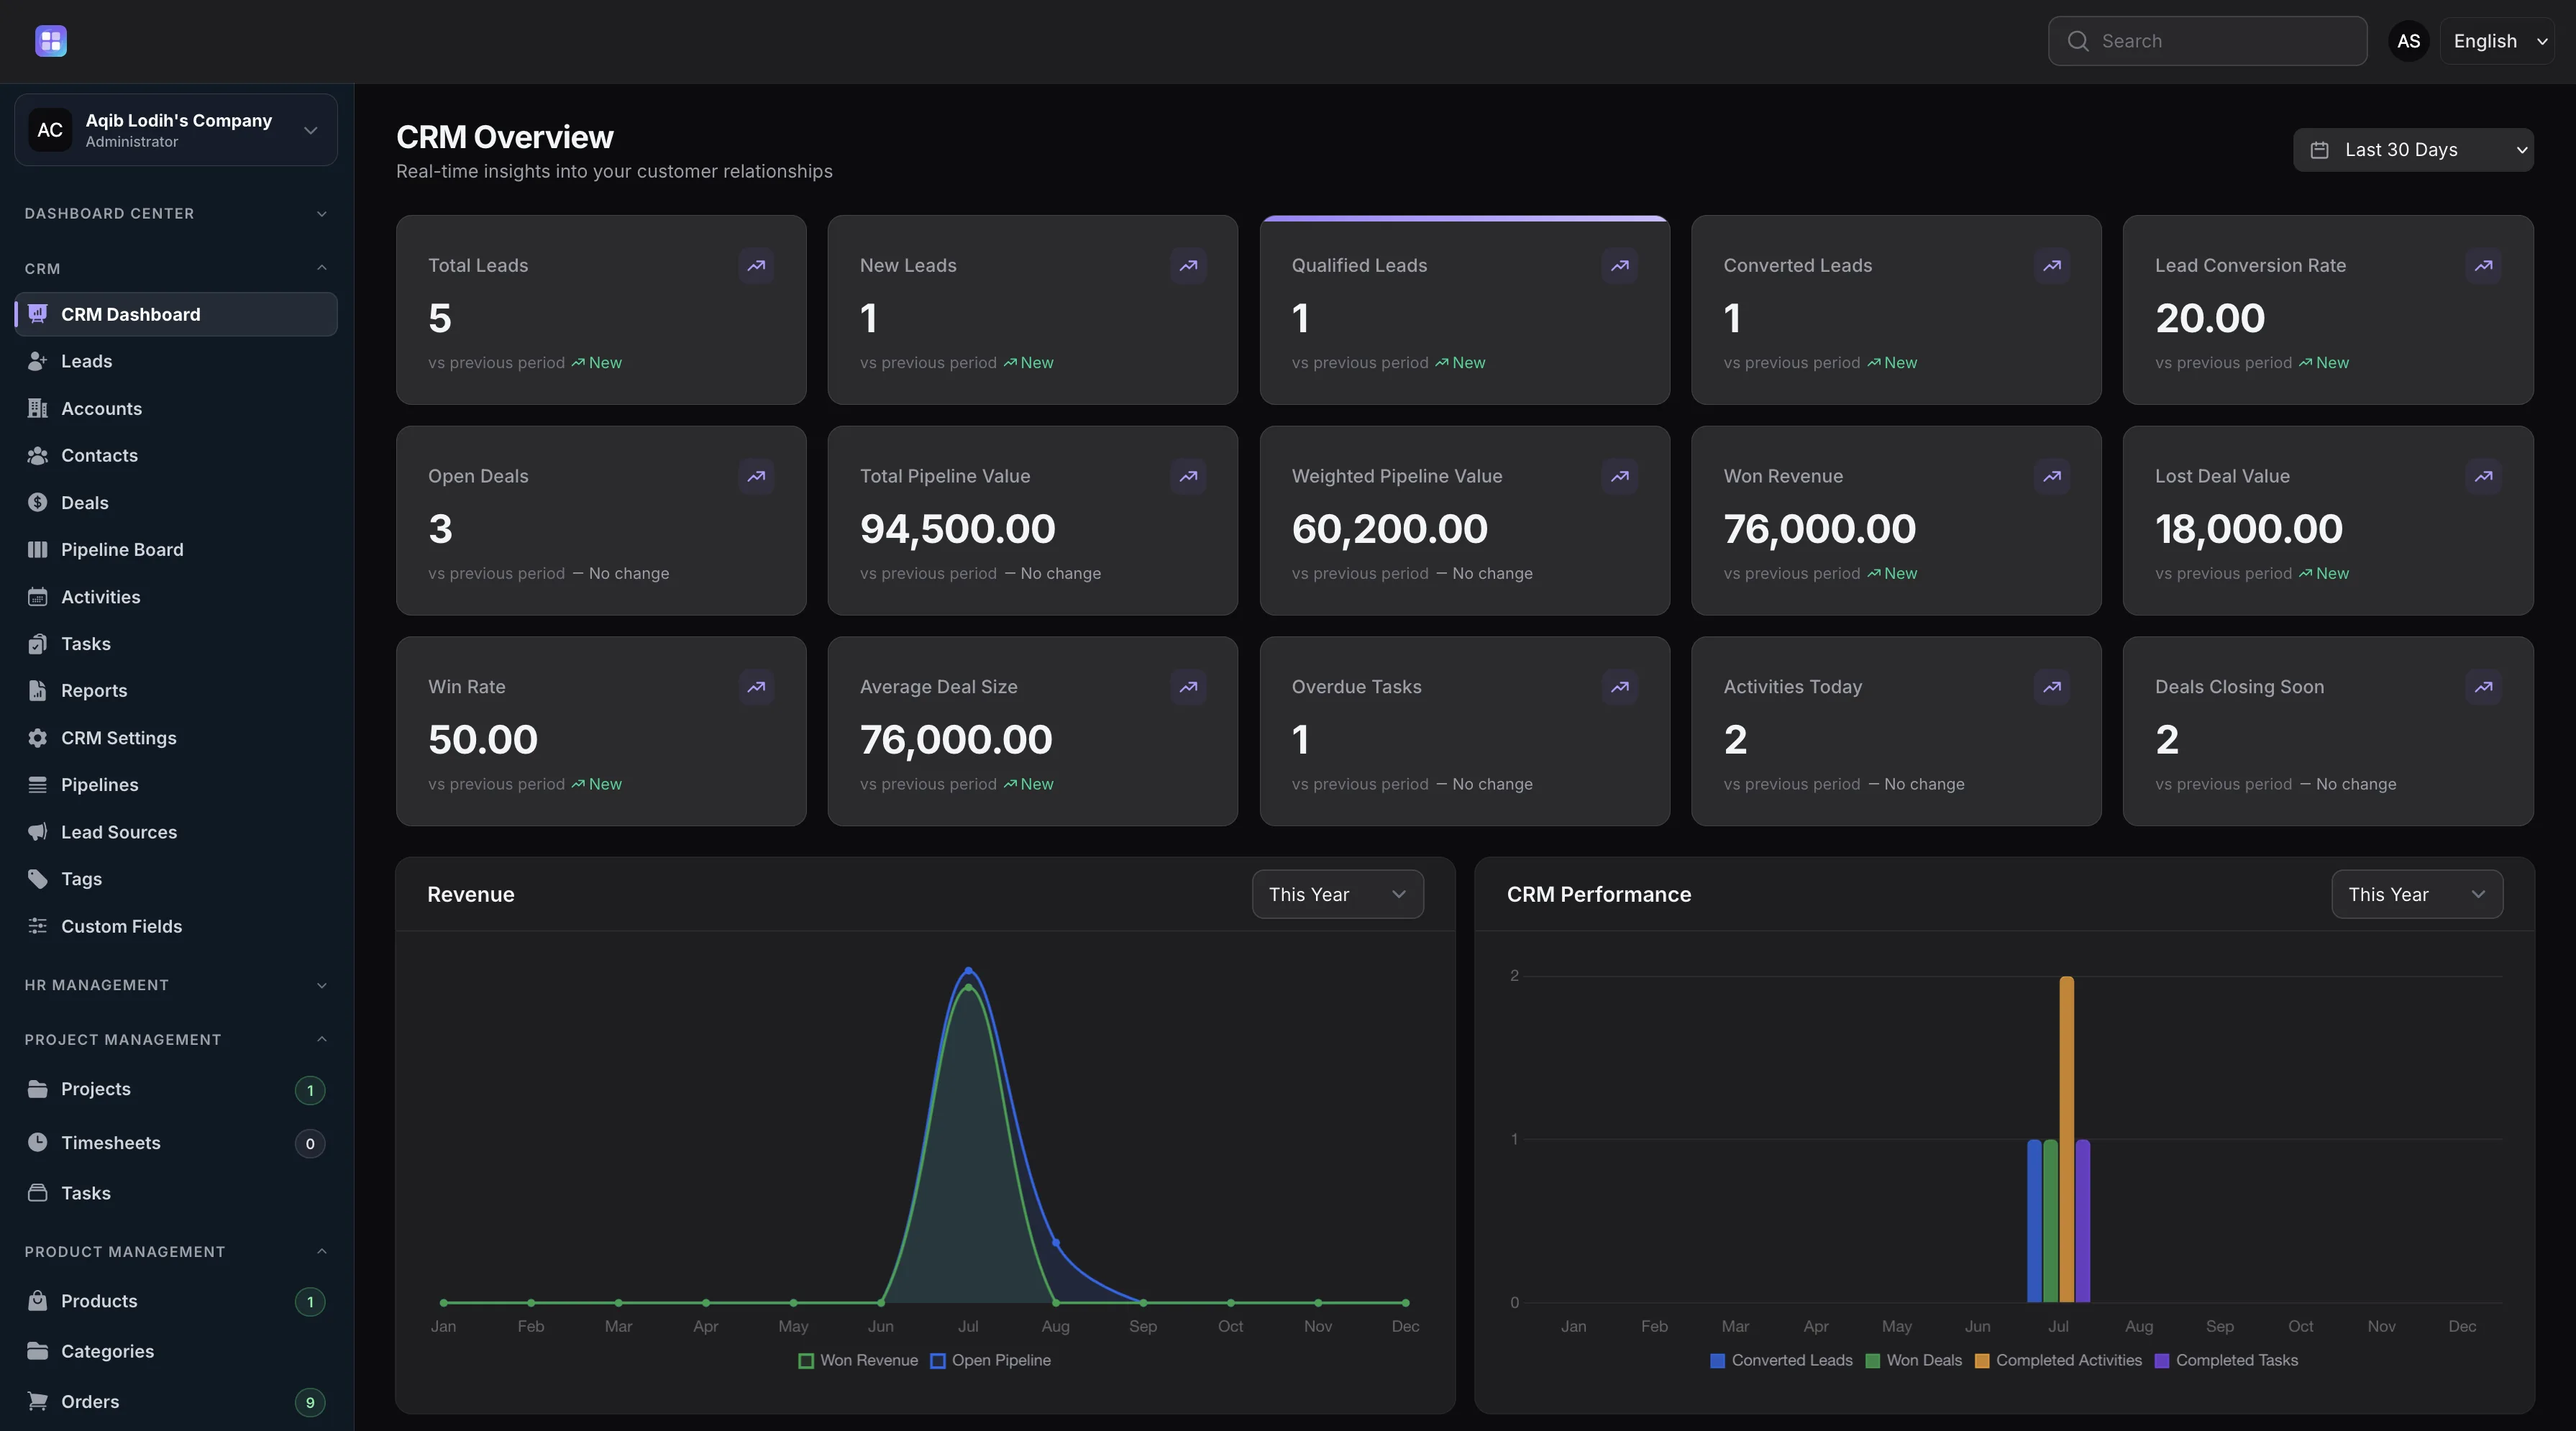The width and height of the screenshot is (2576, 1431).
Task: Open Reports in the sidebar
Action: coord(176,691)
